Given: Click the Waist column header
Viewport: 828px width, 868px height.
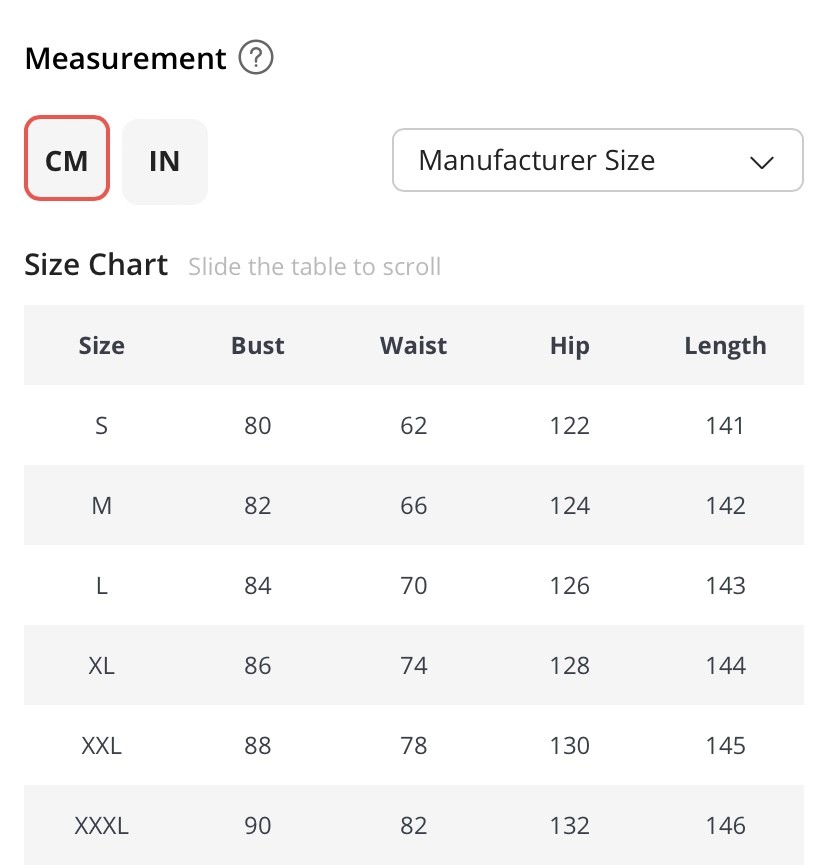Looking at the screenshot, I should pos(413,346).
